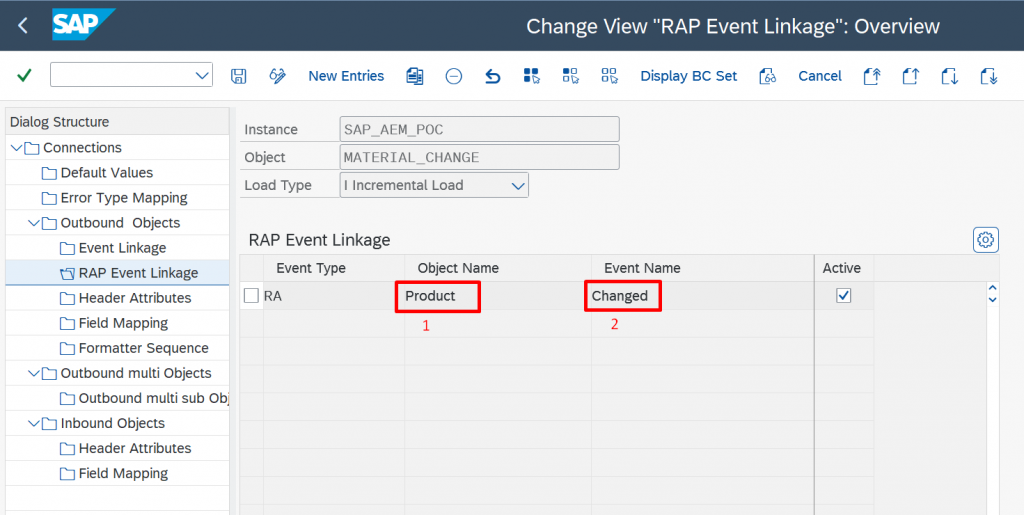Click the New Entries button
Viewport: 1024px width, 515px height.
(x=346, y=76)
